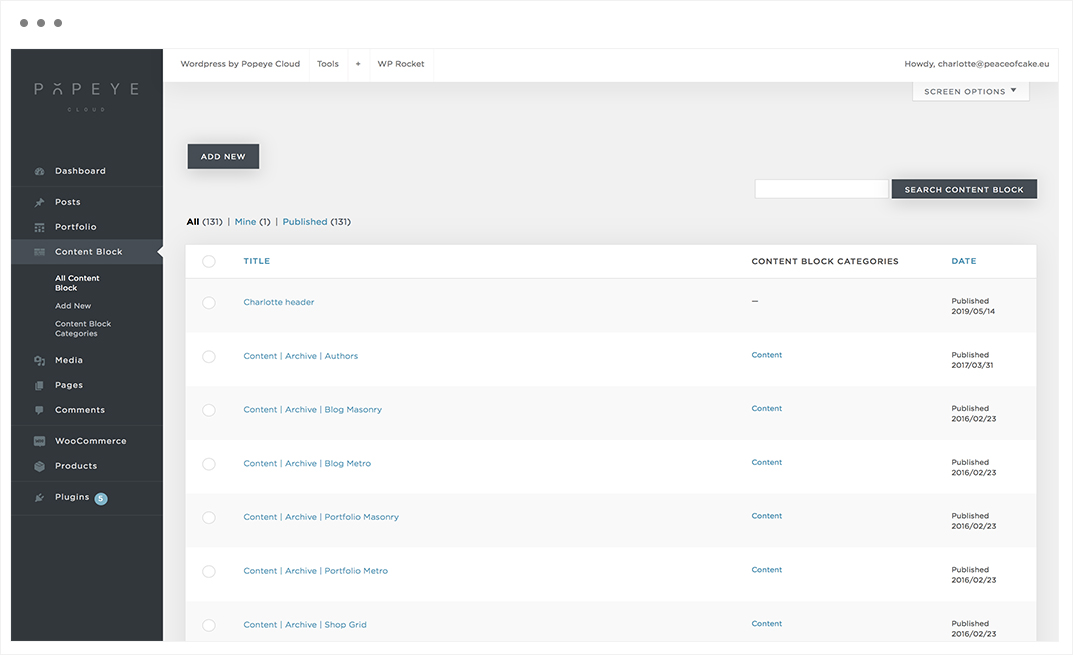Filter by Mine (1) link
Image resolution: width=1073 pixels, height=655 pixels.
click(253, 222)
